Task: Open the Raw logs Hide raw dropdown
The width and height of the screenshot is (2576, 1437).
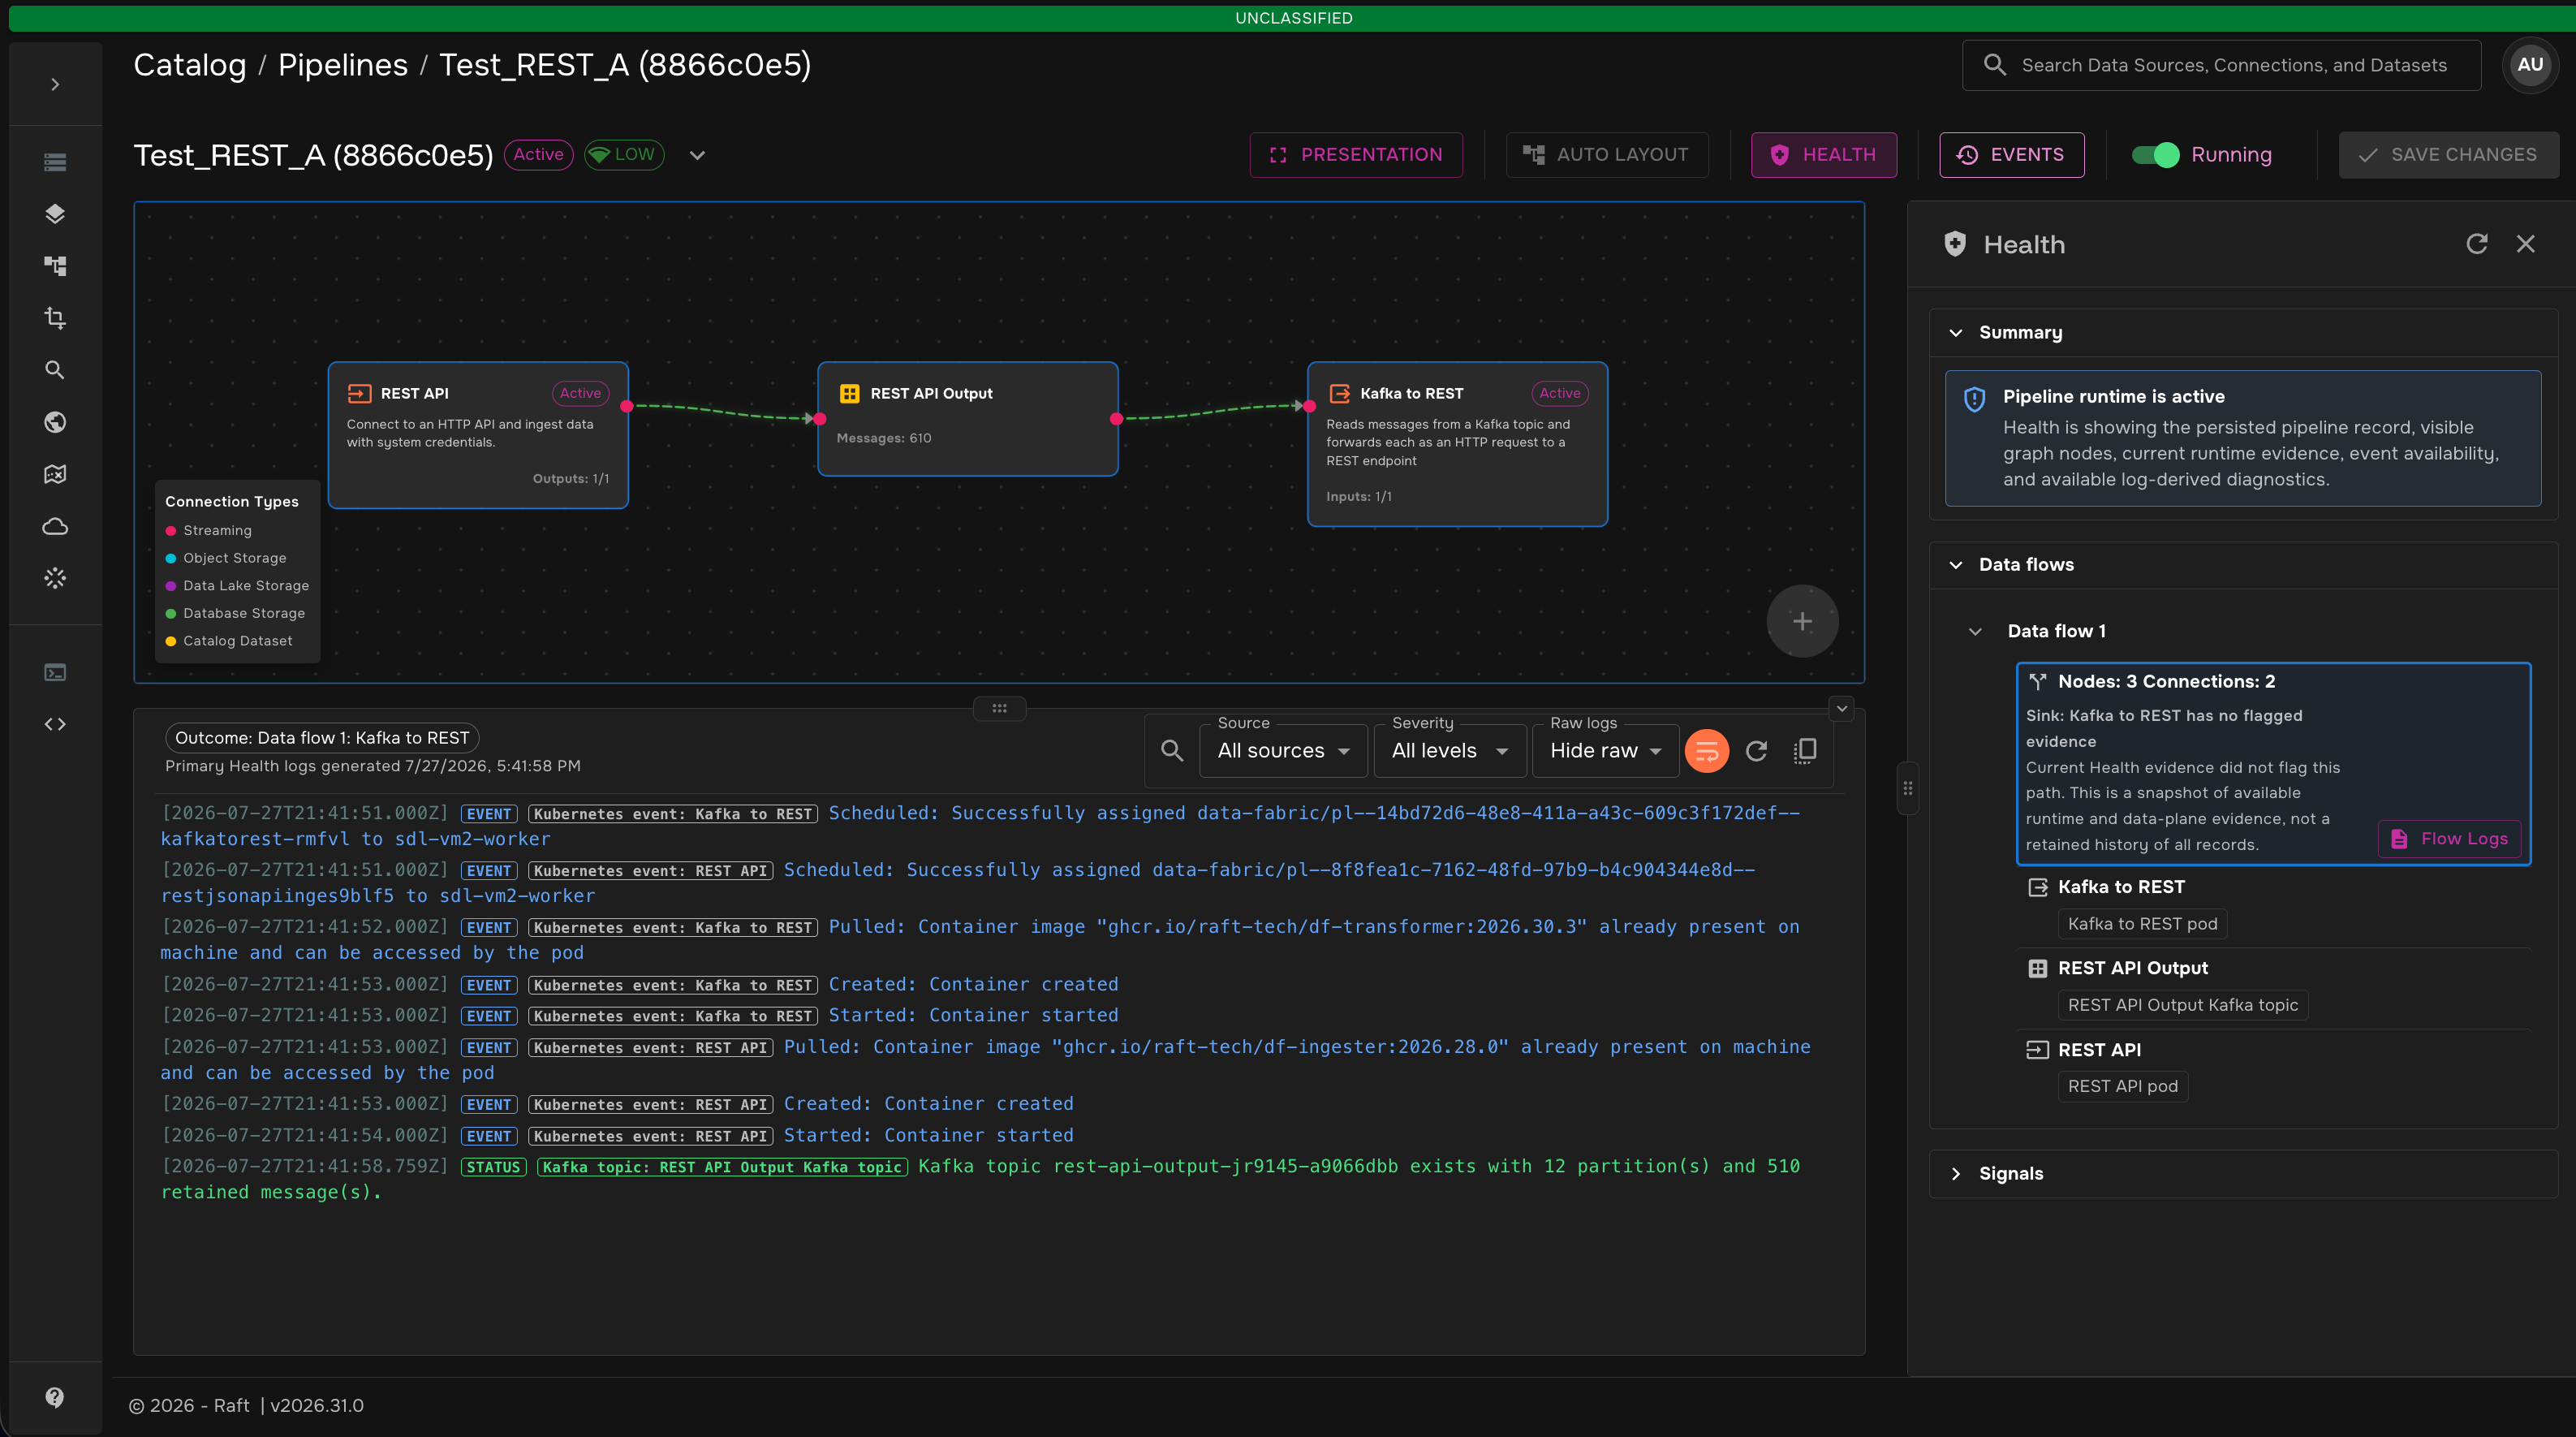Action: click(x=1605, y=751)
